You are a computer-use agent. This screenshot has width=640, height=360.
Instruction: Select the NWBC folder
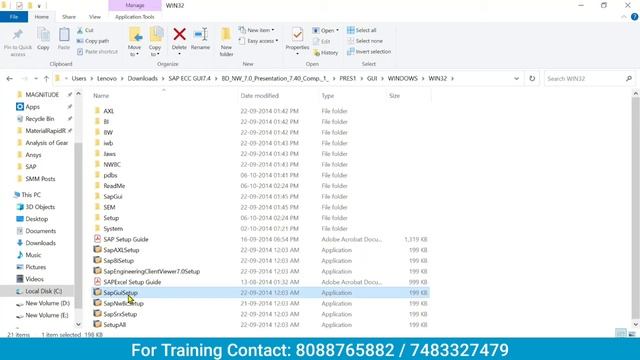112,164
